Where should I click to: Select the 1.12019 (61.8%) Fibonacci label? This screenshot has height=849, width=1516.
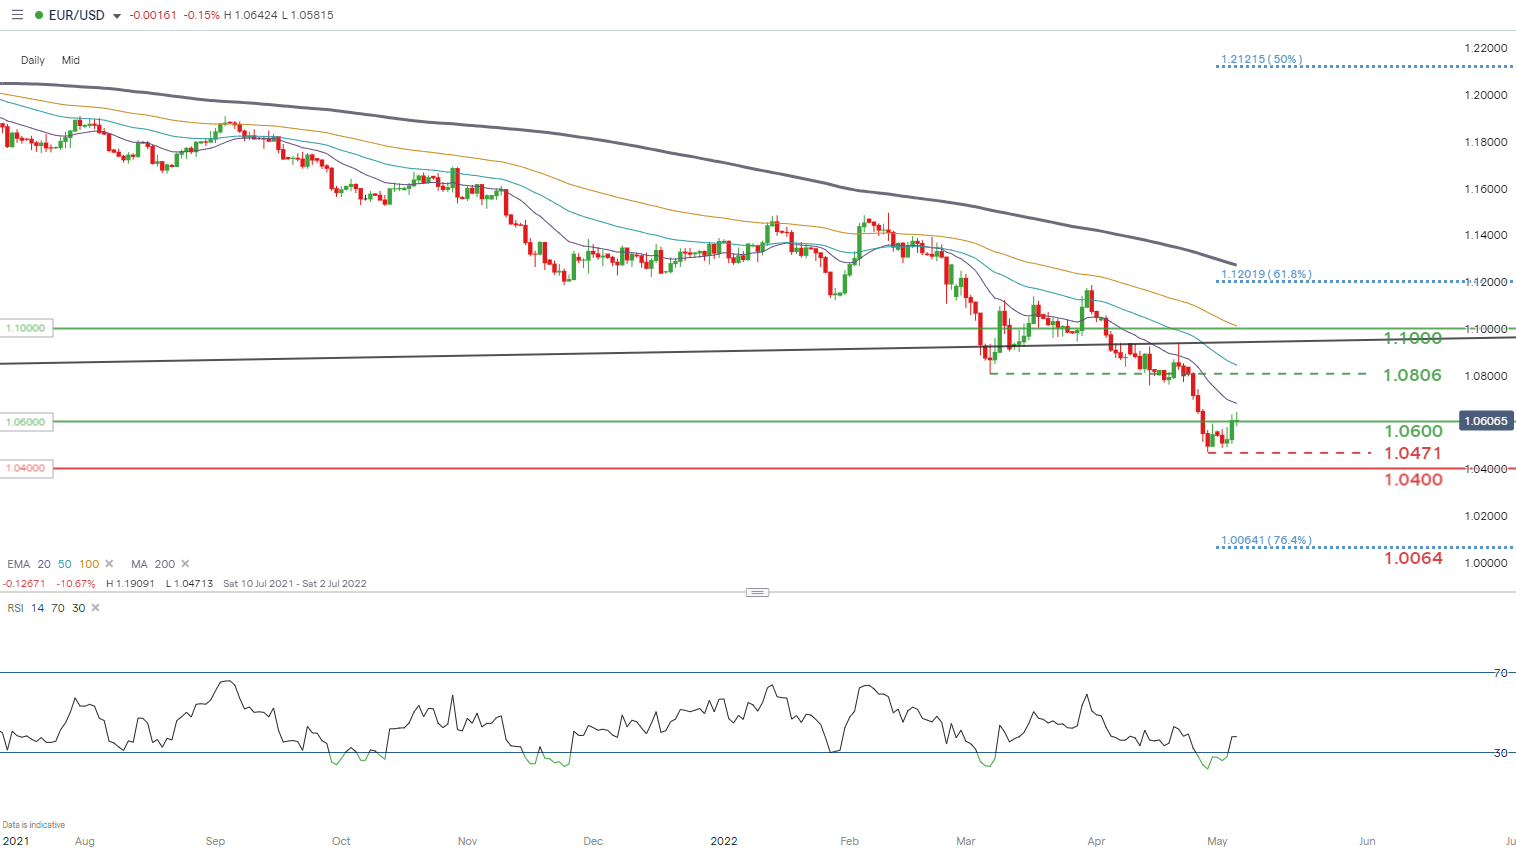1266,274
